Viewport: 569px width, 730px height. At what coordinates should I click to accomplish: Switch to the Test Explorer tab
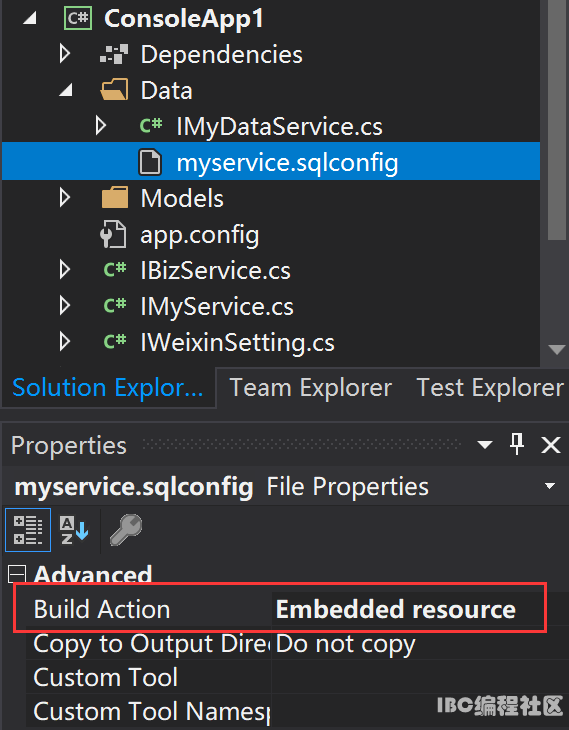pyautogui.click(x=490, y=387)
